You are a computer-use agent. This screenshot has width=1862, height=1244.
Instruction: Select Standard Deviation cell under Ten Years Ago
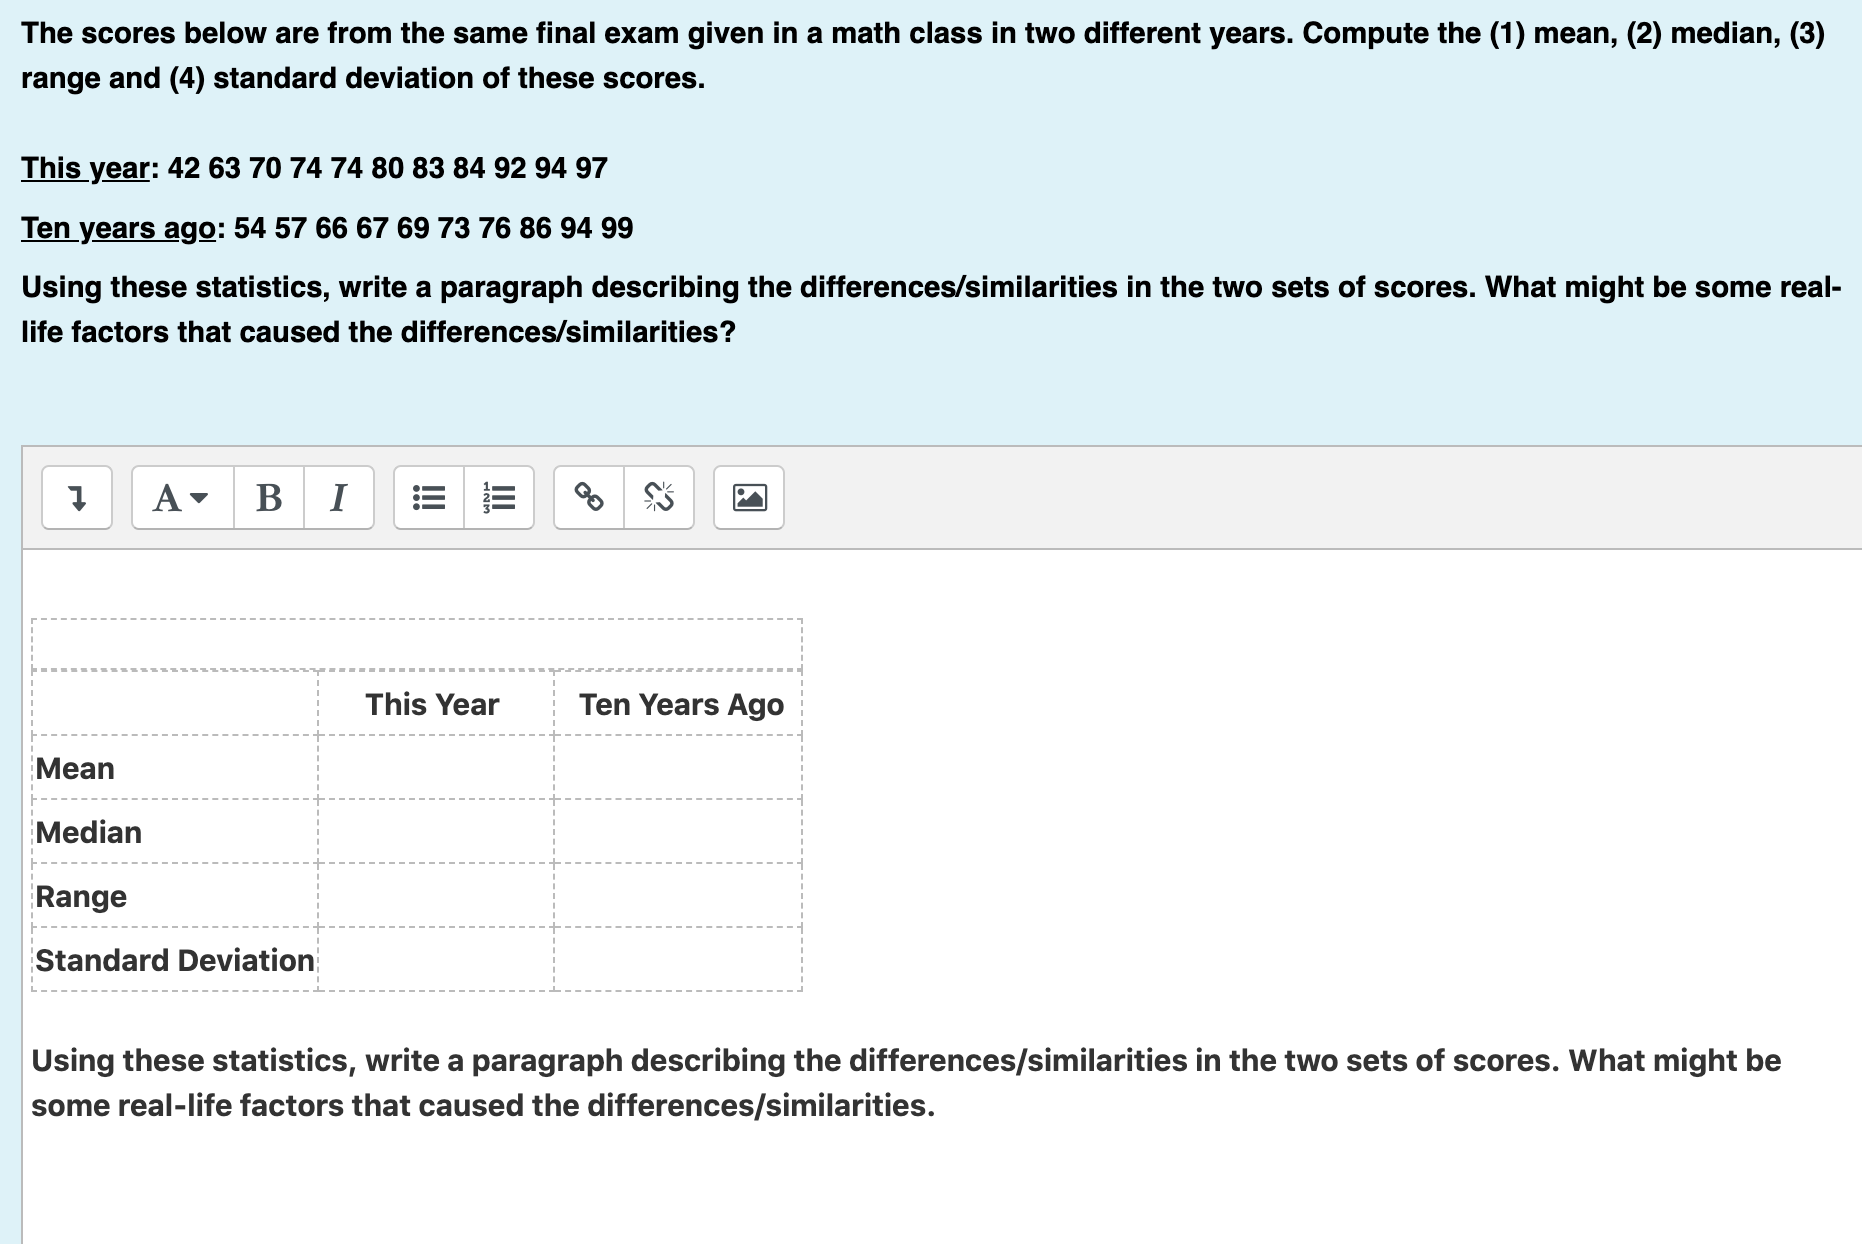coord(678,960)
